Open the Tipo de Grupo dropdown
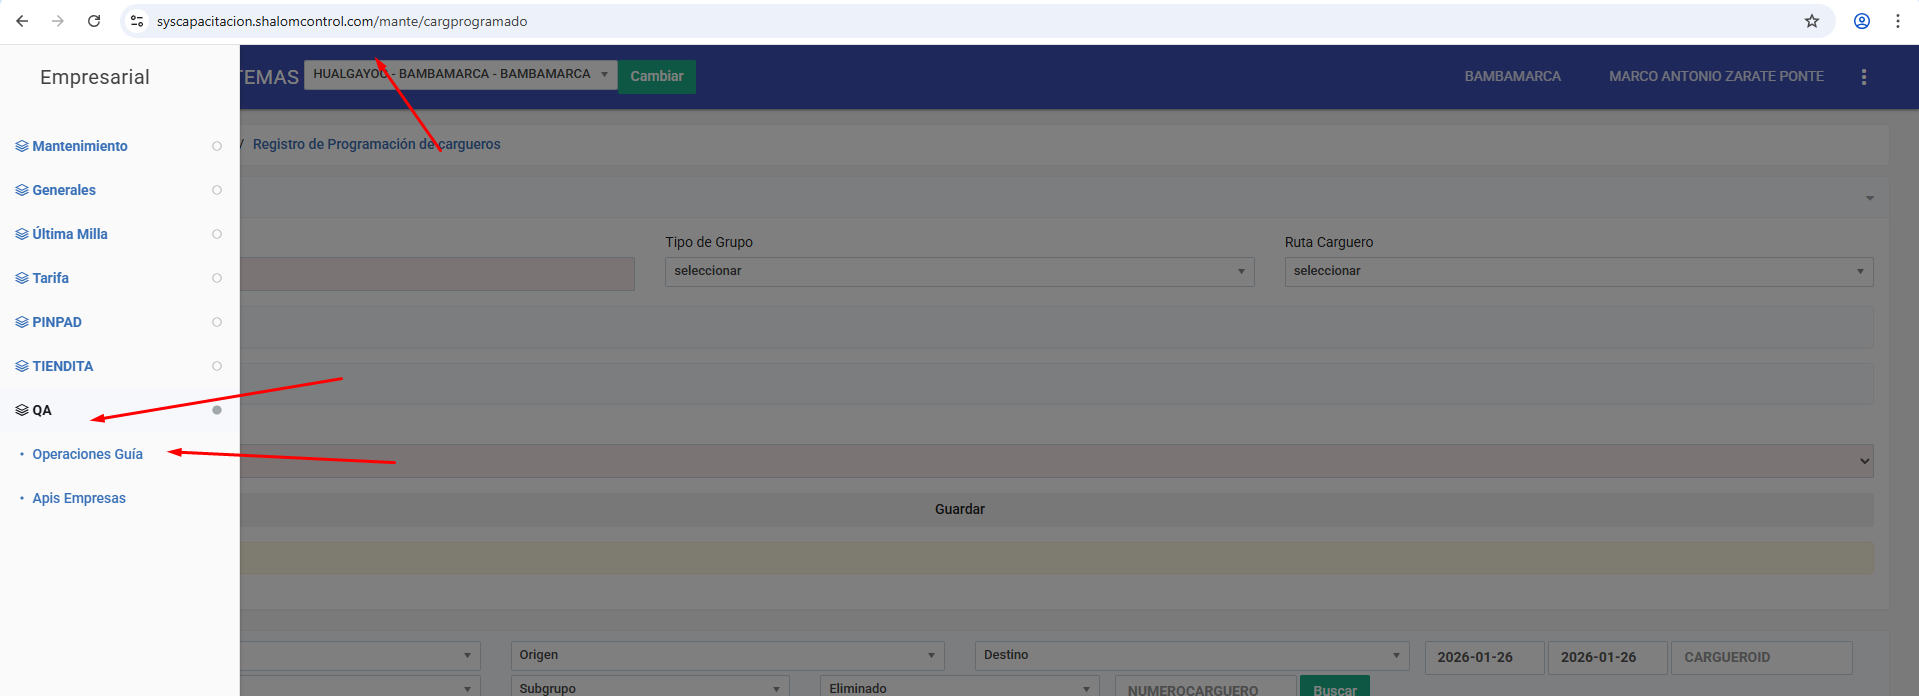 pos(959,271)
